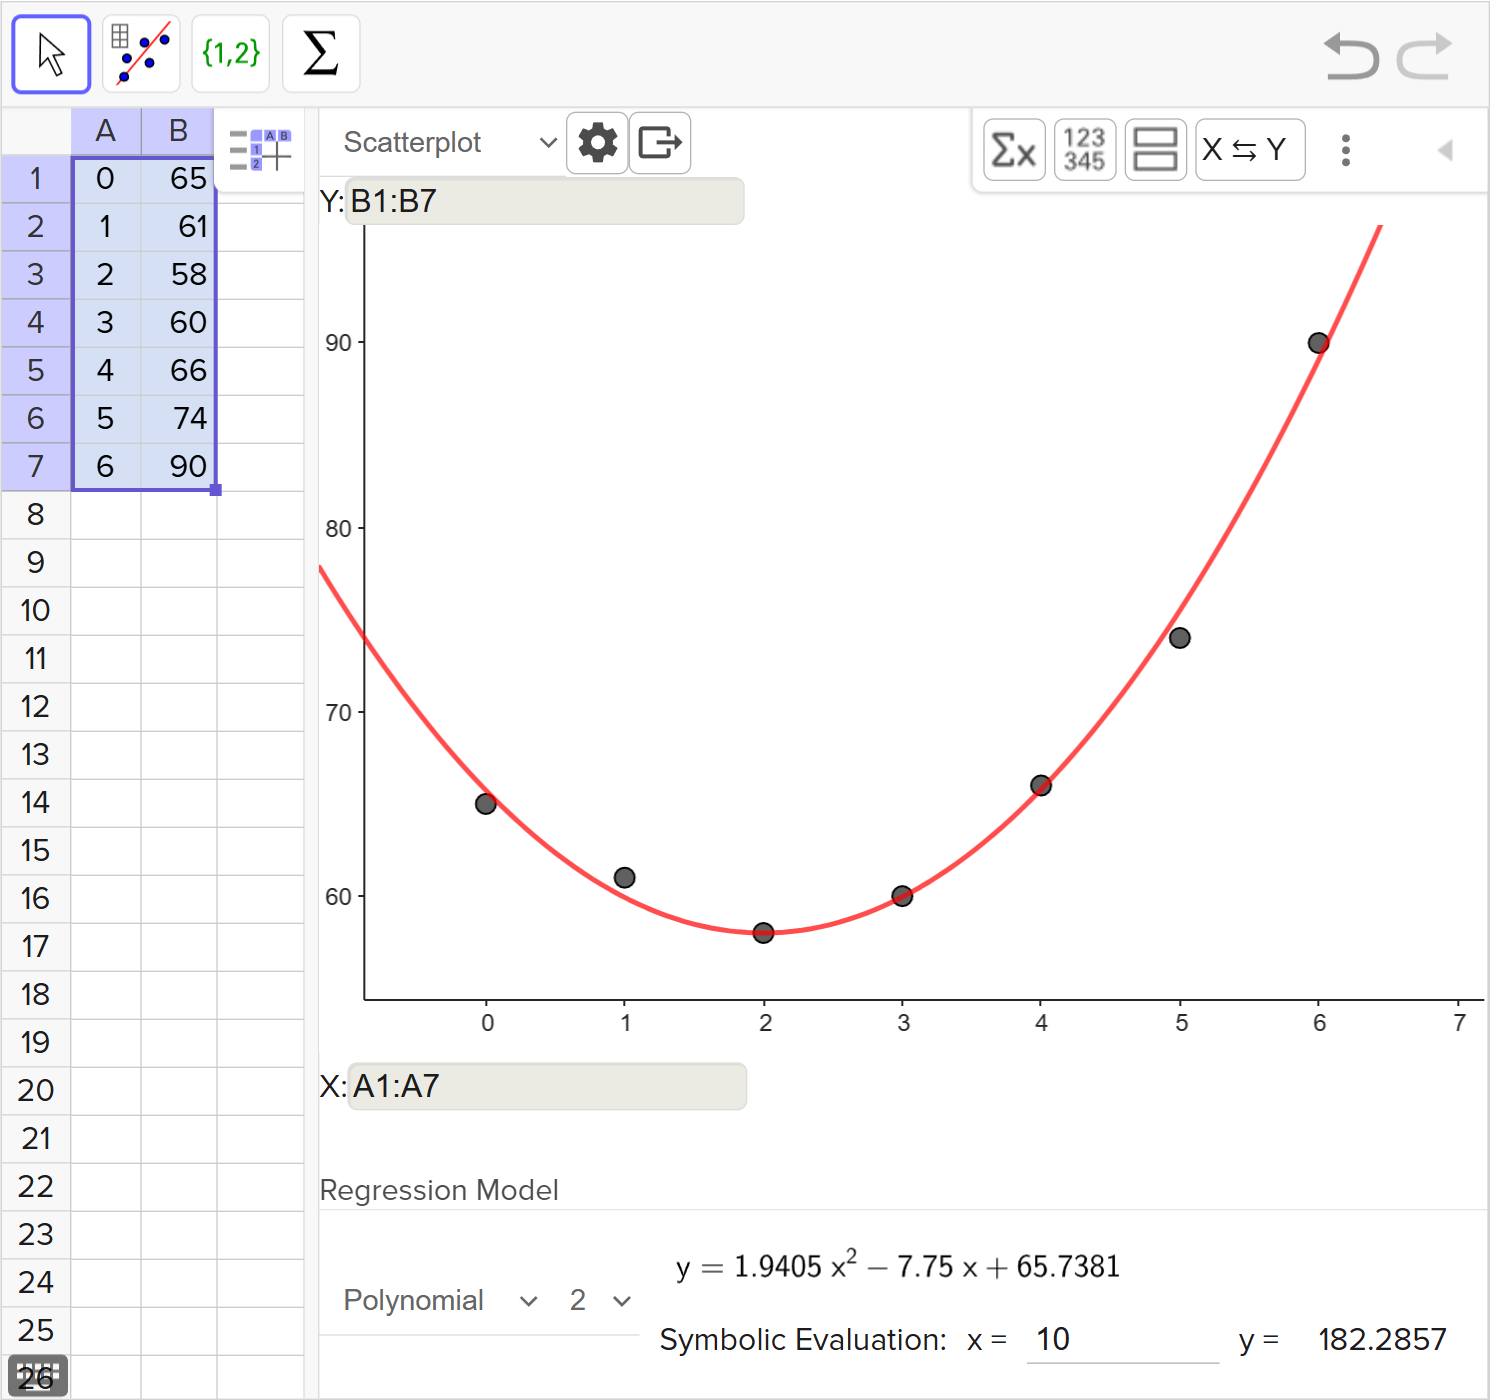The height and width of the screenshot is (1400, 1490).
Task: Click the evaluated y value 182.2857
Action: pos(1382,1340)
